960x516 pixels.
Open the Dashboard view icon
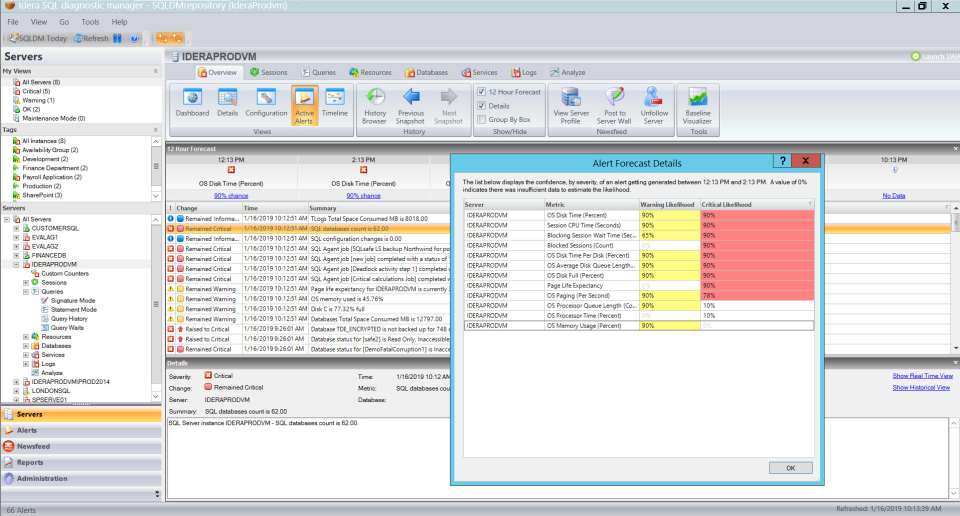click(192, 102)
